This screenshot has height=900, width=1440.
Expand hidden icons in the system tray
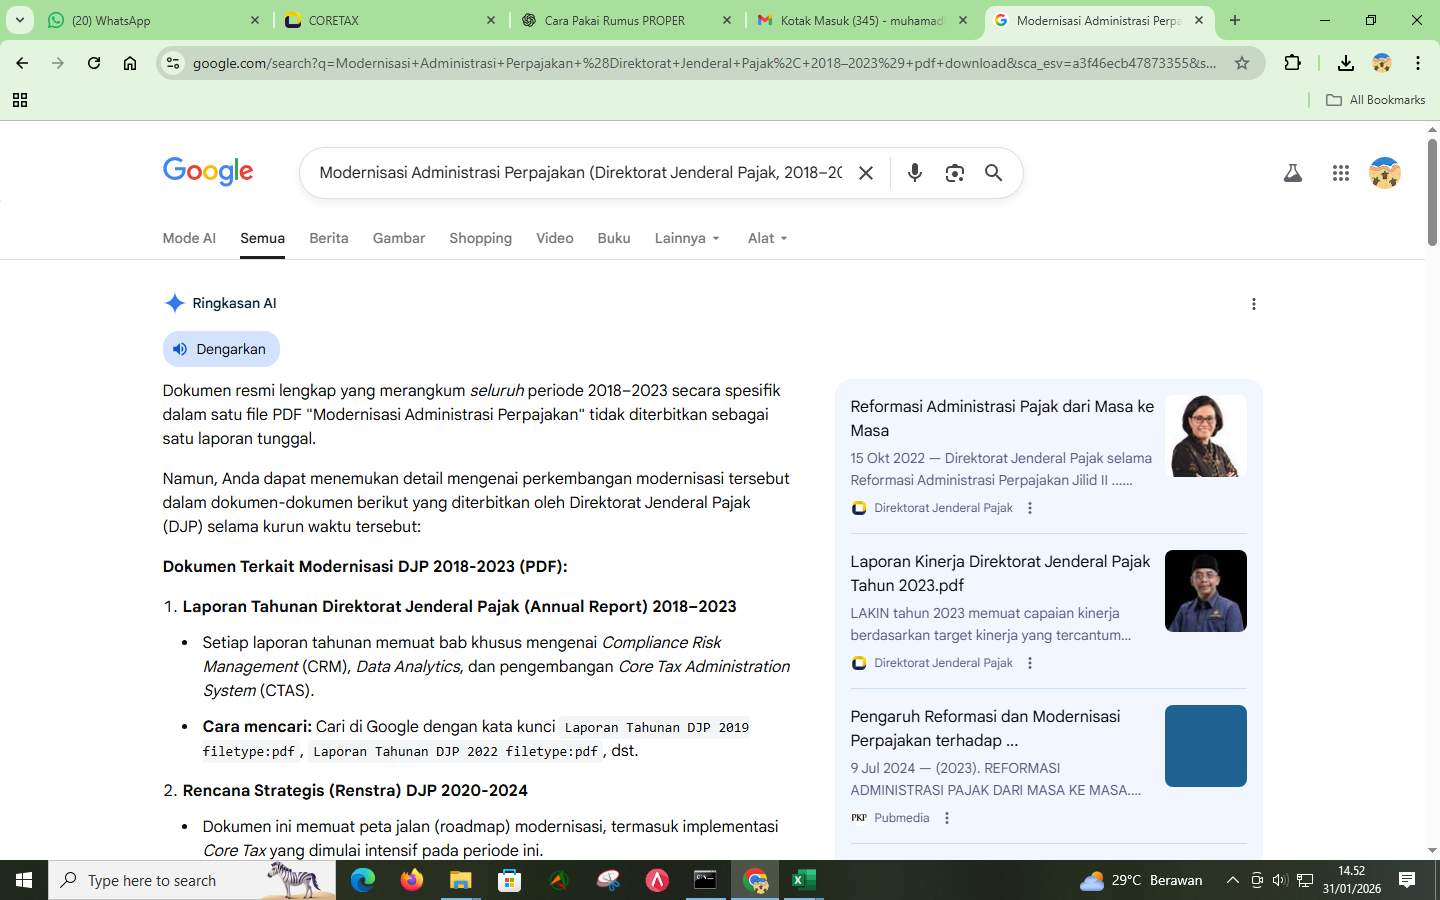1232,881
